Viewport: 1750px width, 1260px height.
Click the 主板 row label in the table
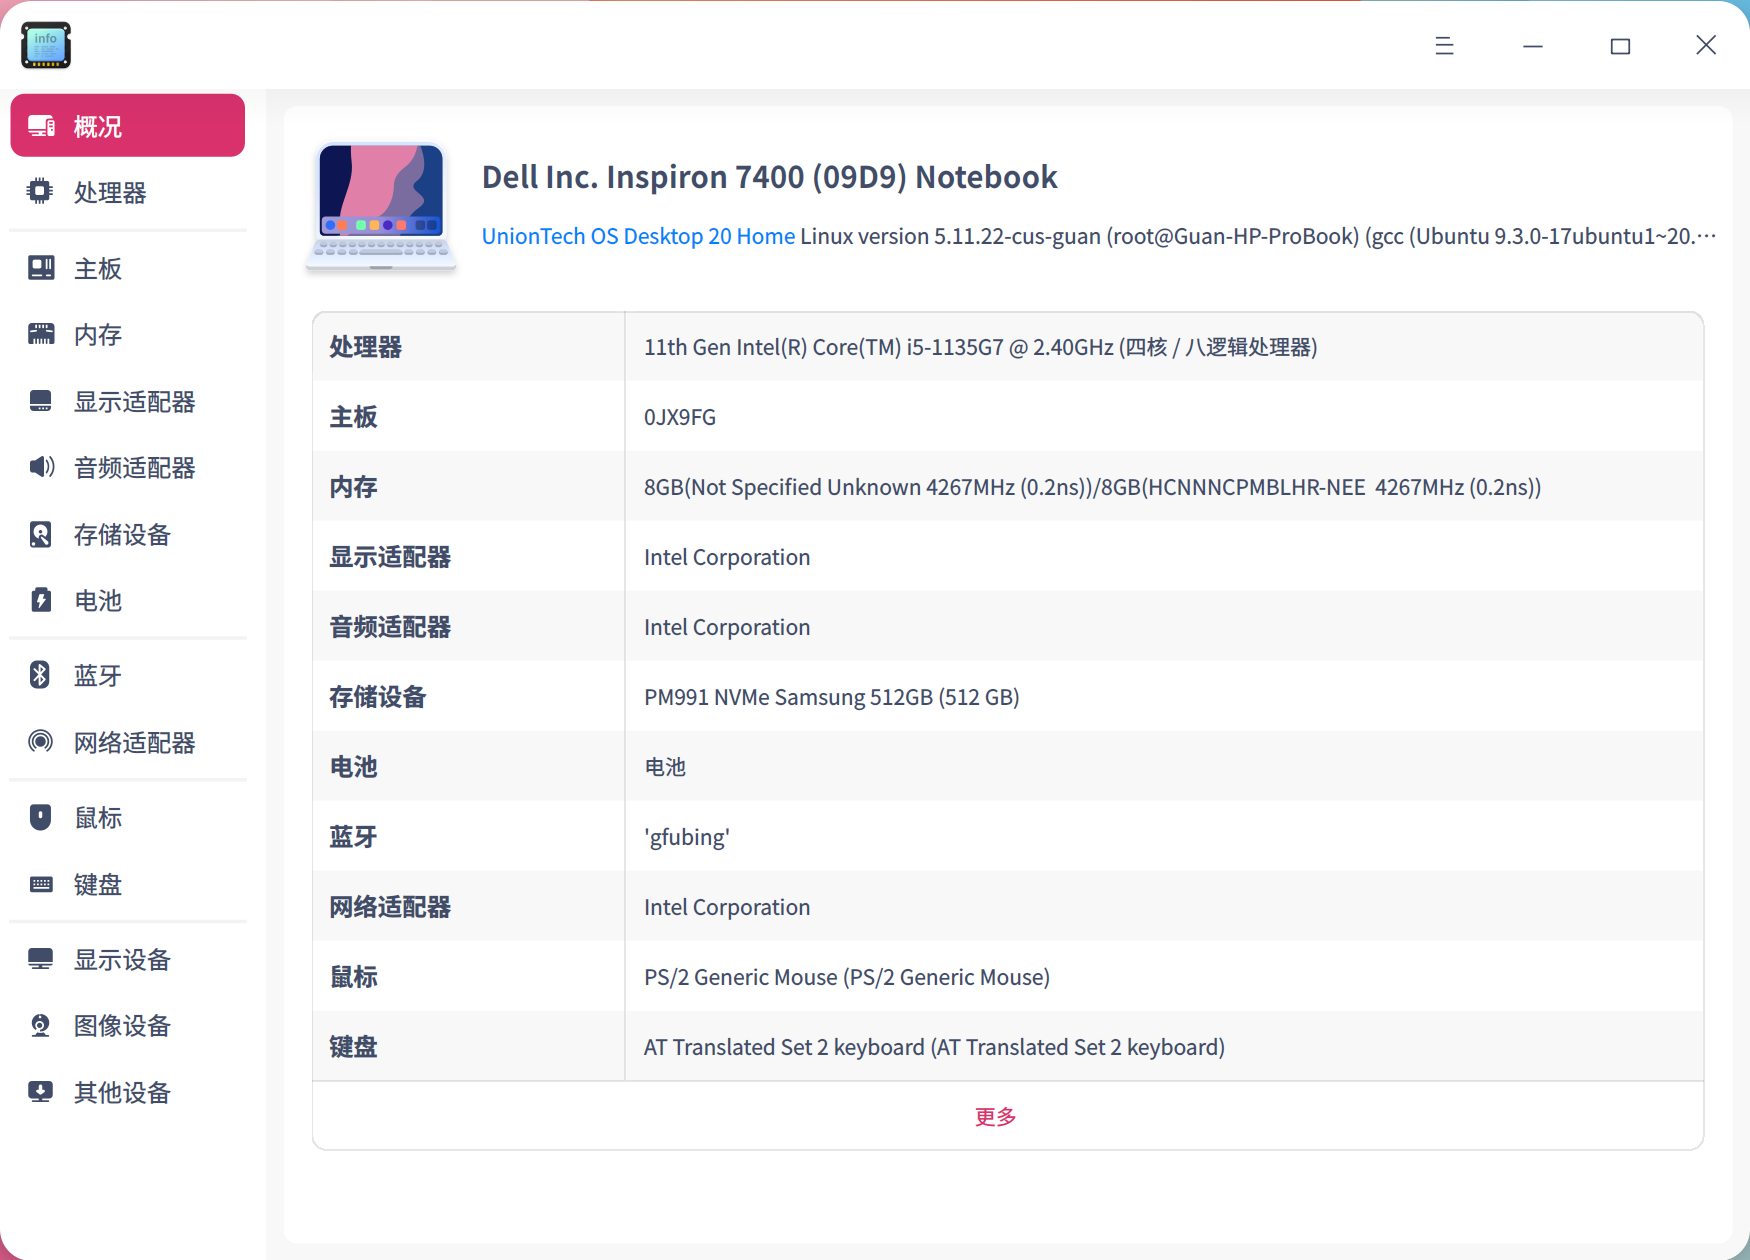354,417
